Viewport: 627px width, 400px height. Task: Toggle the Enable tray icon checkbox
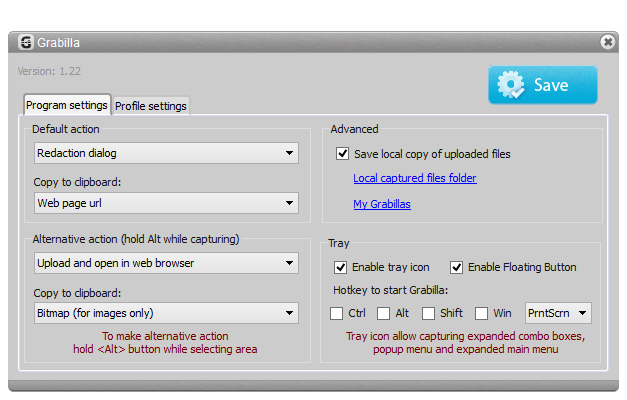click(x=340, y=267)
